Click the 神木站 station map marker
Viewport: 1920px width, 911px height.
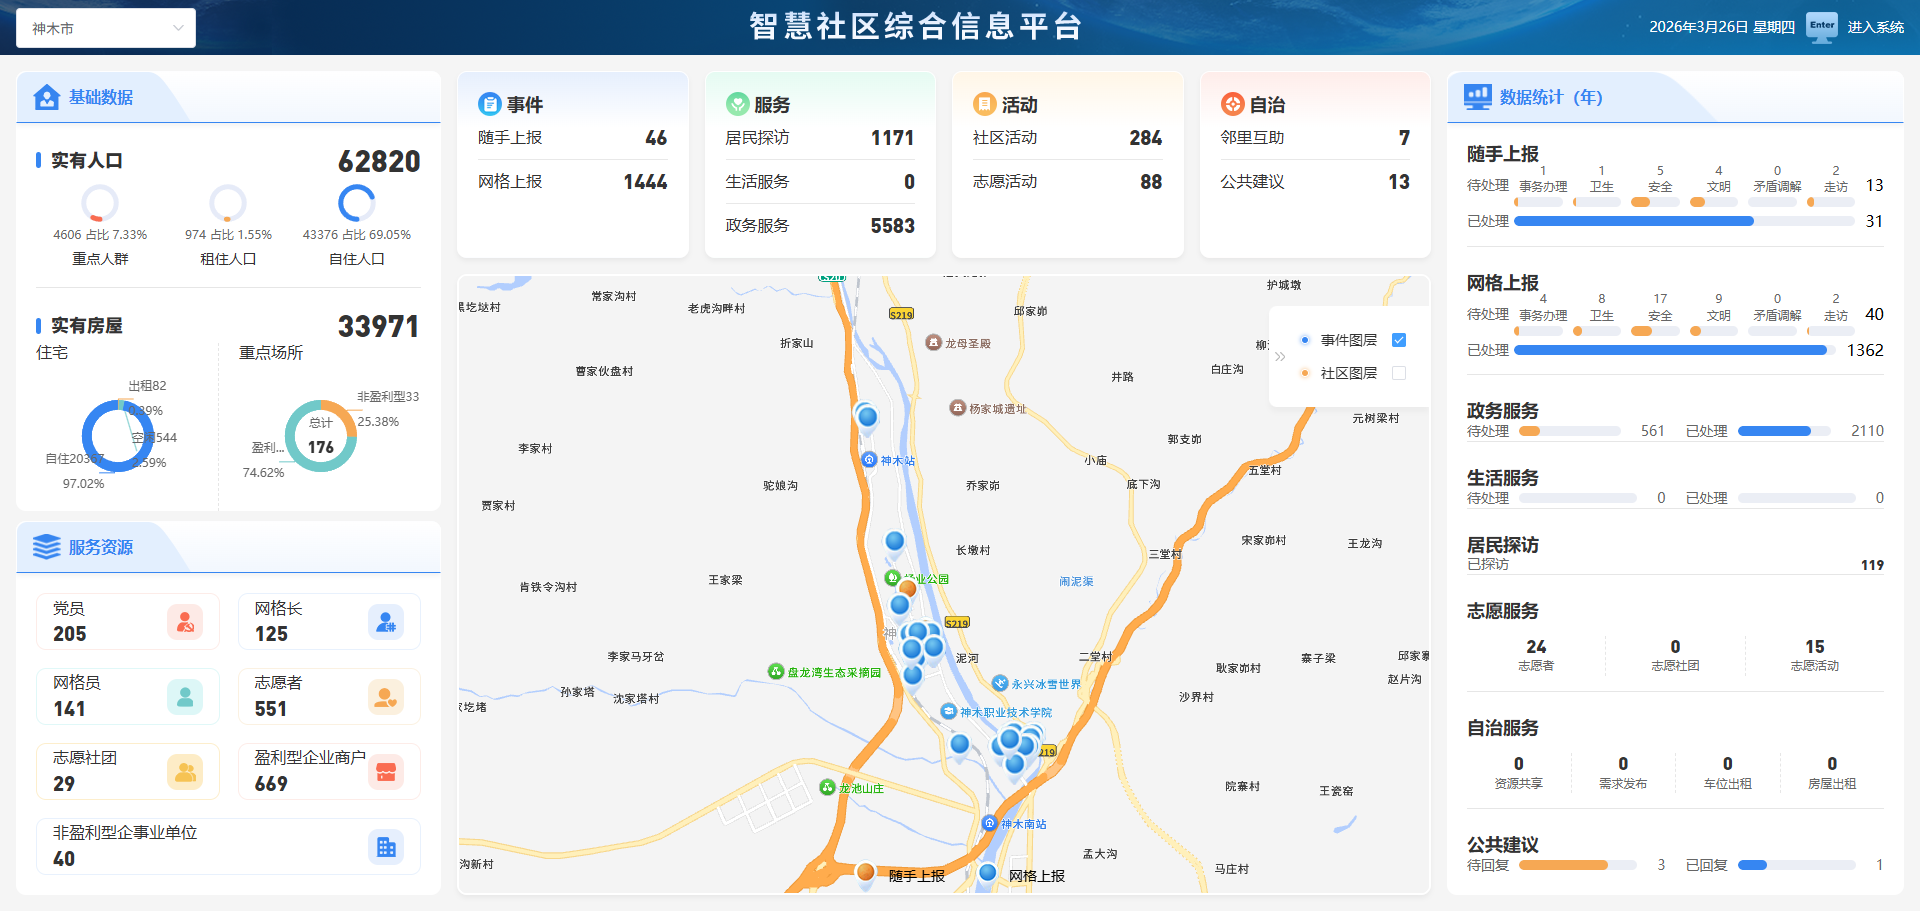tap(869, 460)
